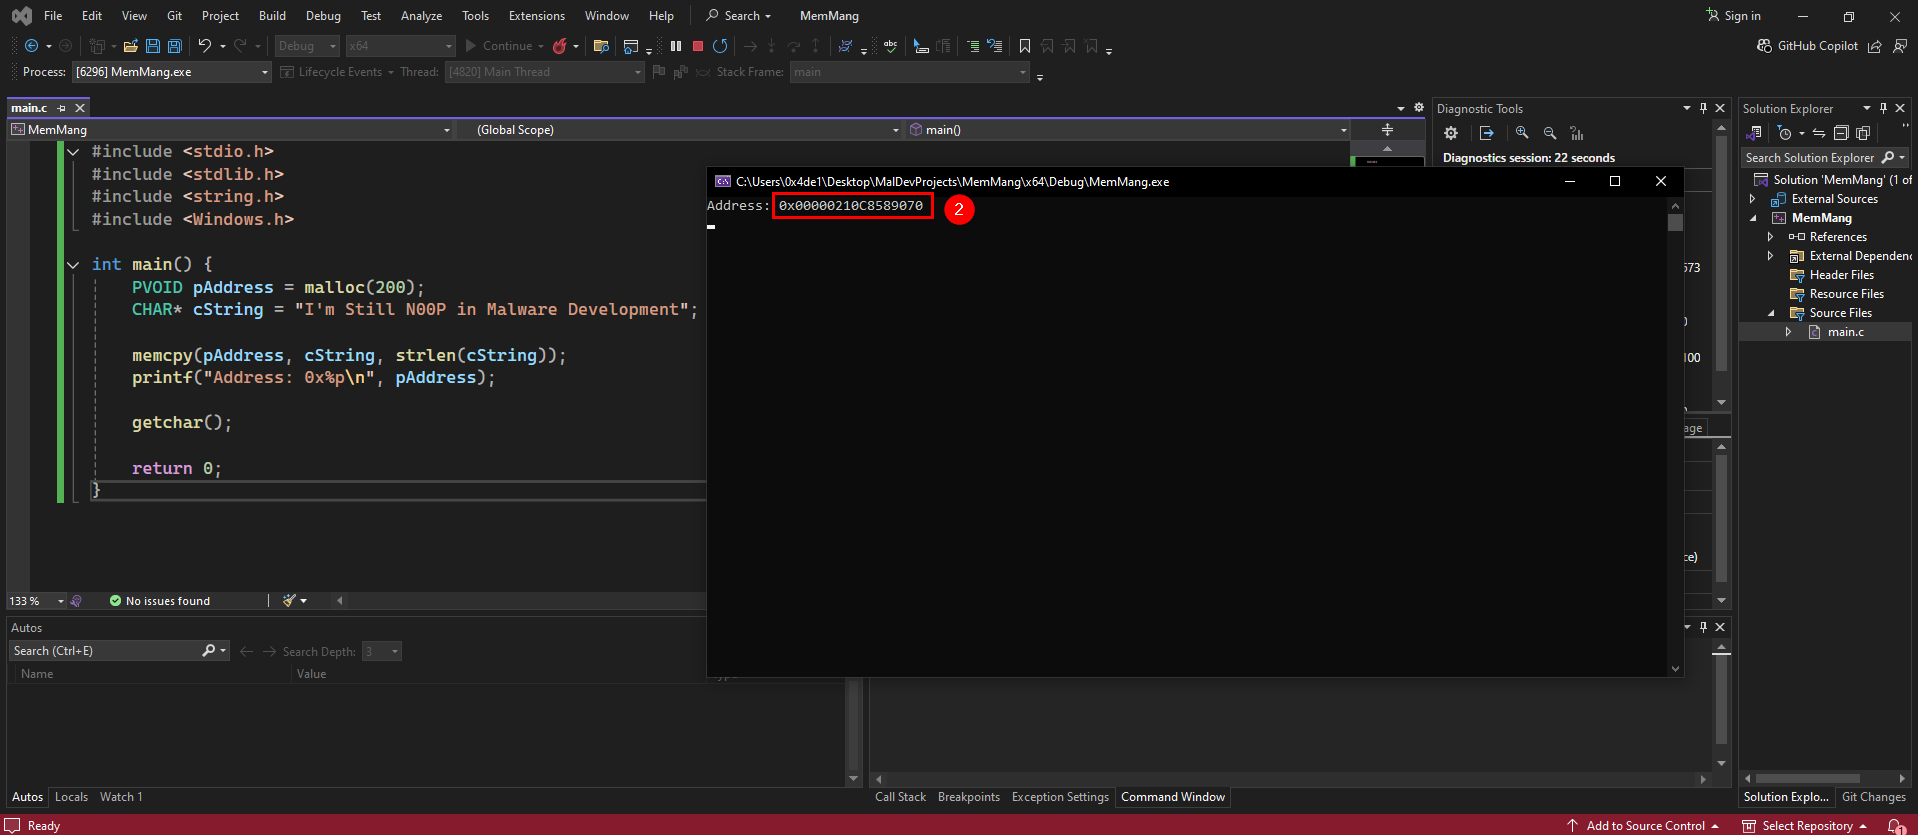Screen dimensions: 1918x835
Task: Click the Save floppy disk icon
Action: coord(153,46)
